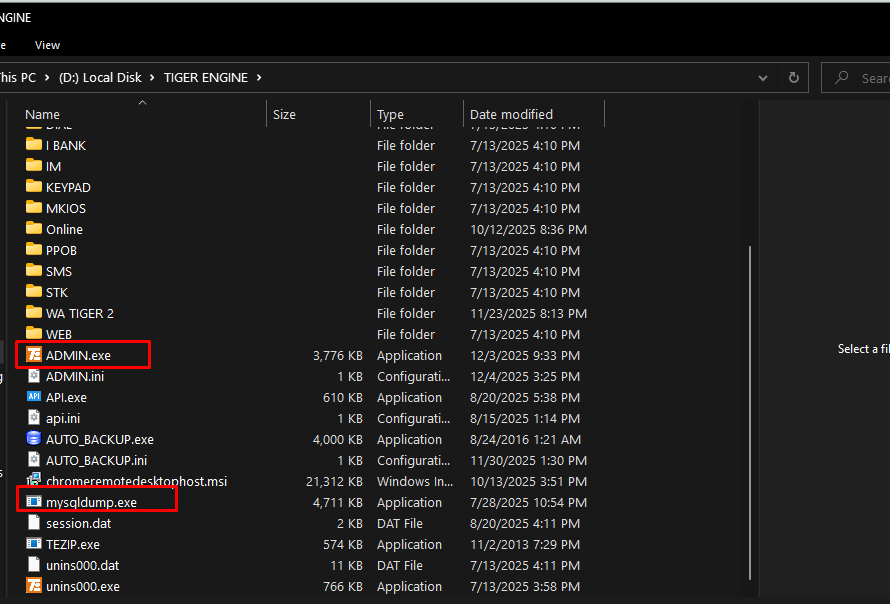890x604 pixels.
Task: Click the AUTO_BACKUP.exe database icon
Action: click(34, 439)
